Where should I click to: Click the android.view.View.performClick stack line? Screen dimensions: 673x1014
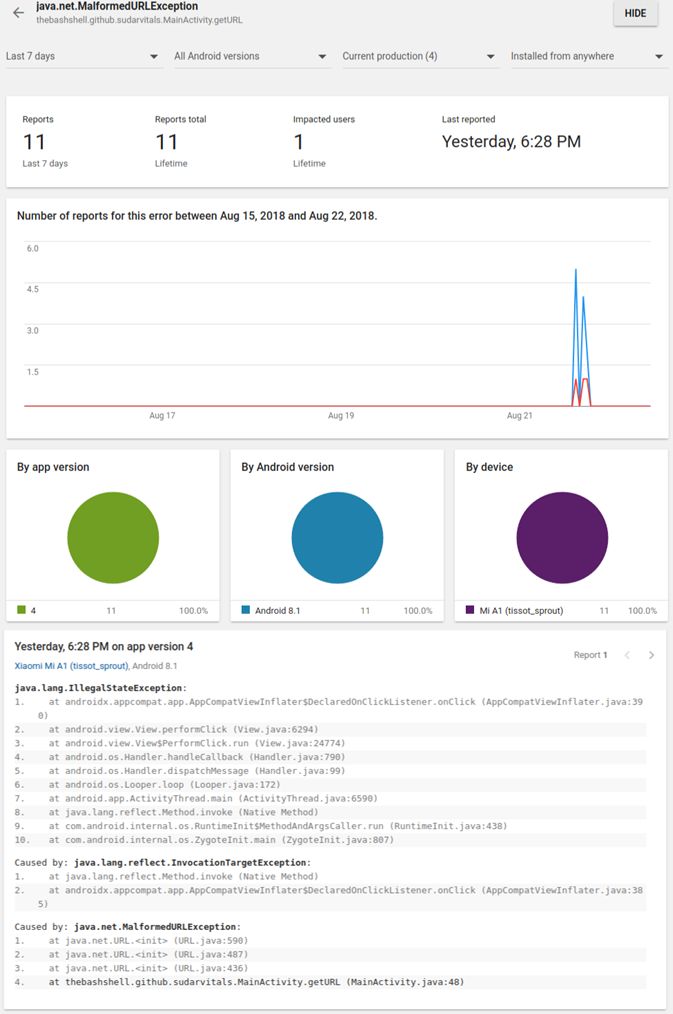pyautogui.click(x=330, y=729)
